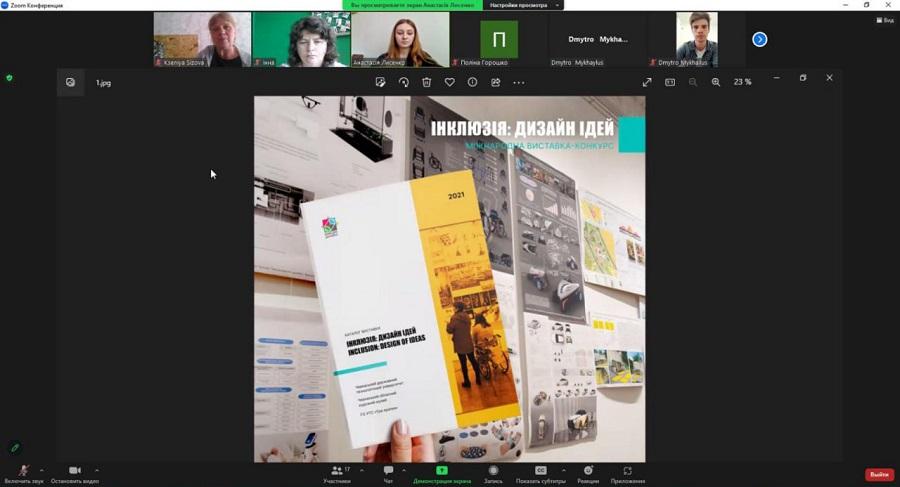Favorite the photo with the heart icon
Screen dimensions: 900x487
click(x=449, y=83)
